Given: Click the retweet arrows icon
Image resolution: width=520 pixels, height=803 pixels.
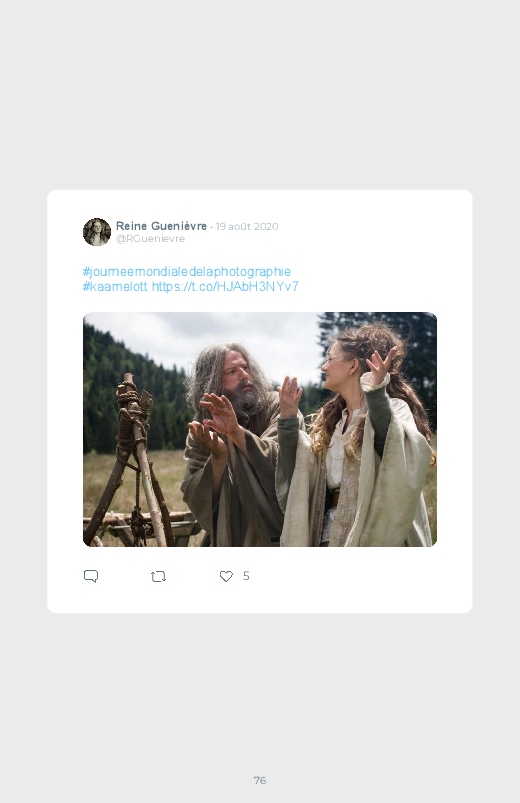Looking at the screenshot, I should [x=158, y=577].
